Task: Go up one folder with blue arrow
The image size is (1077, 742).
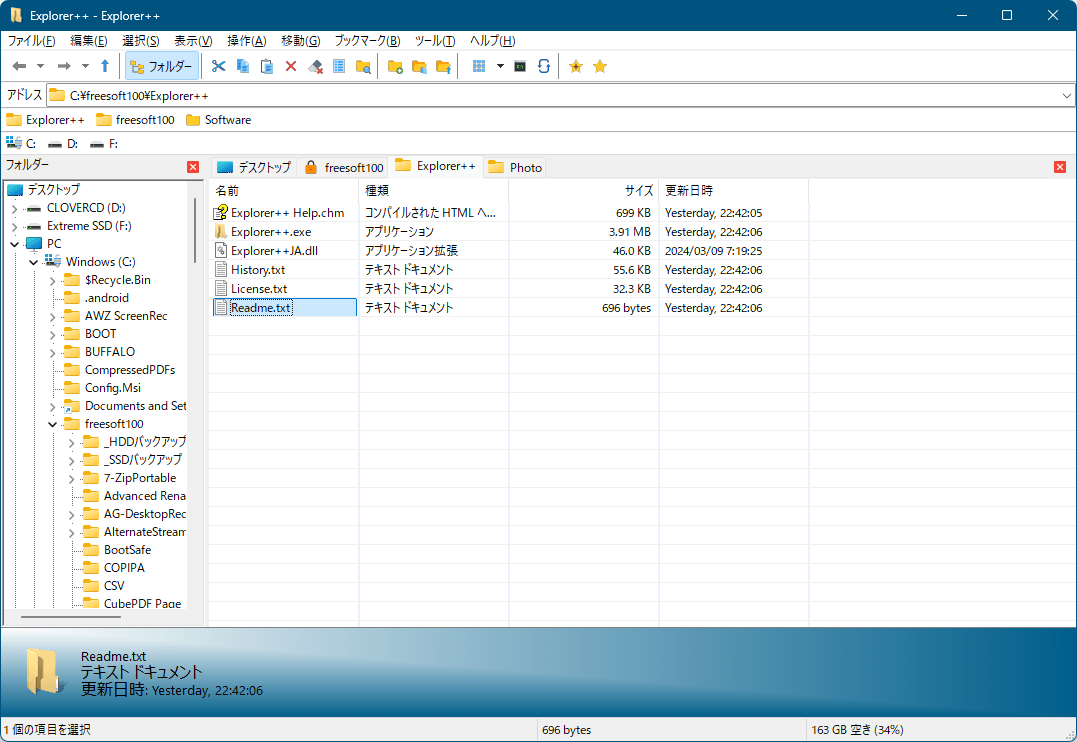Action: (x=105, y=66)
